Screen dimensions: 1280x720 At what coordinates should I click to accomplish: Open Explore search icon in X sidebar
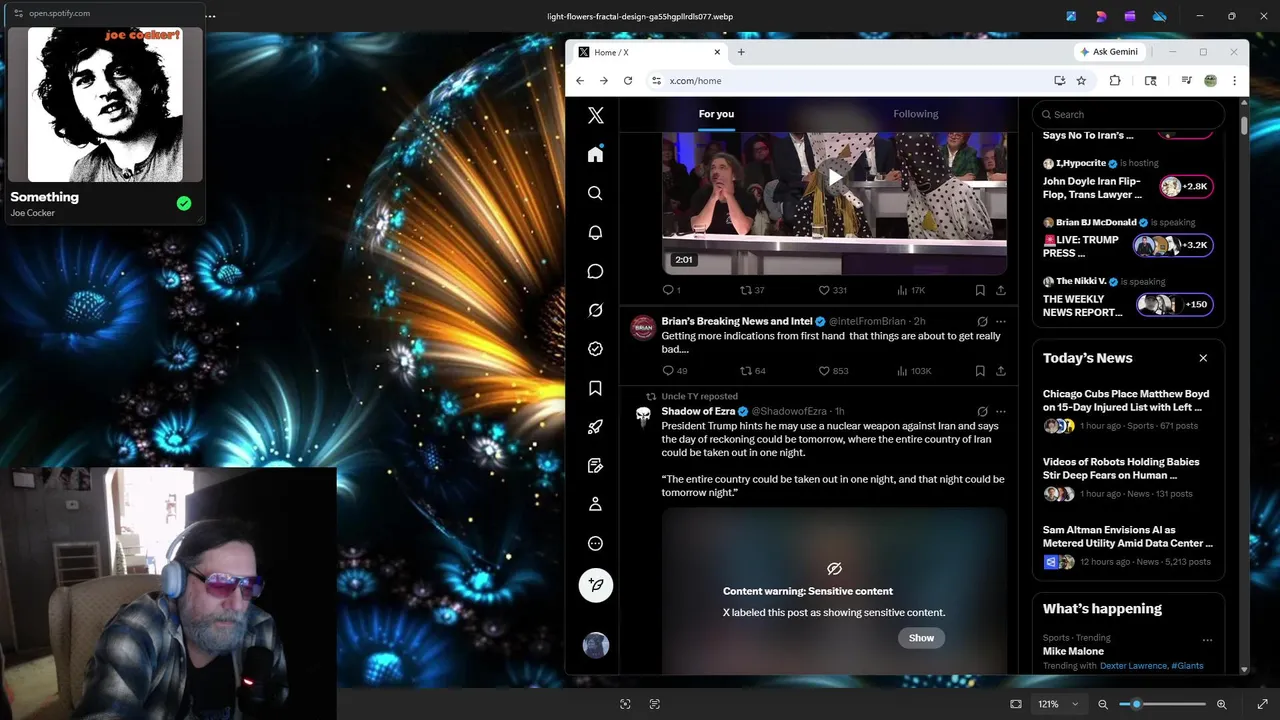tap(595, 193)
